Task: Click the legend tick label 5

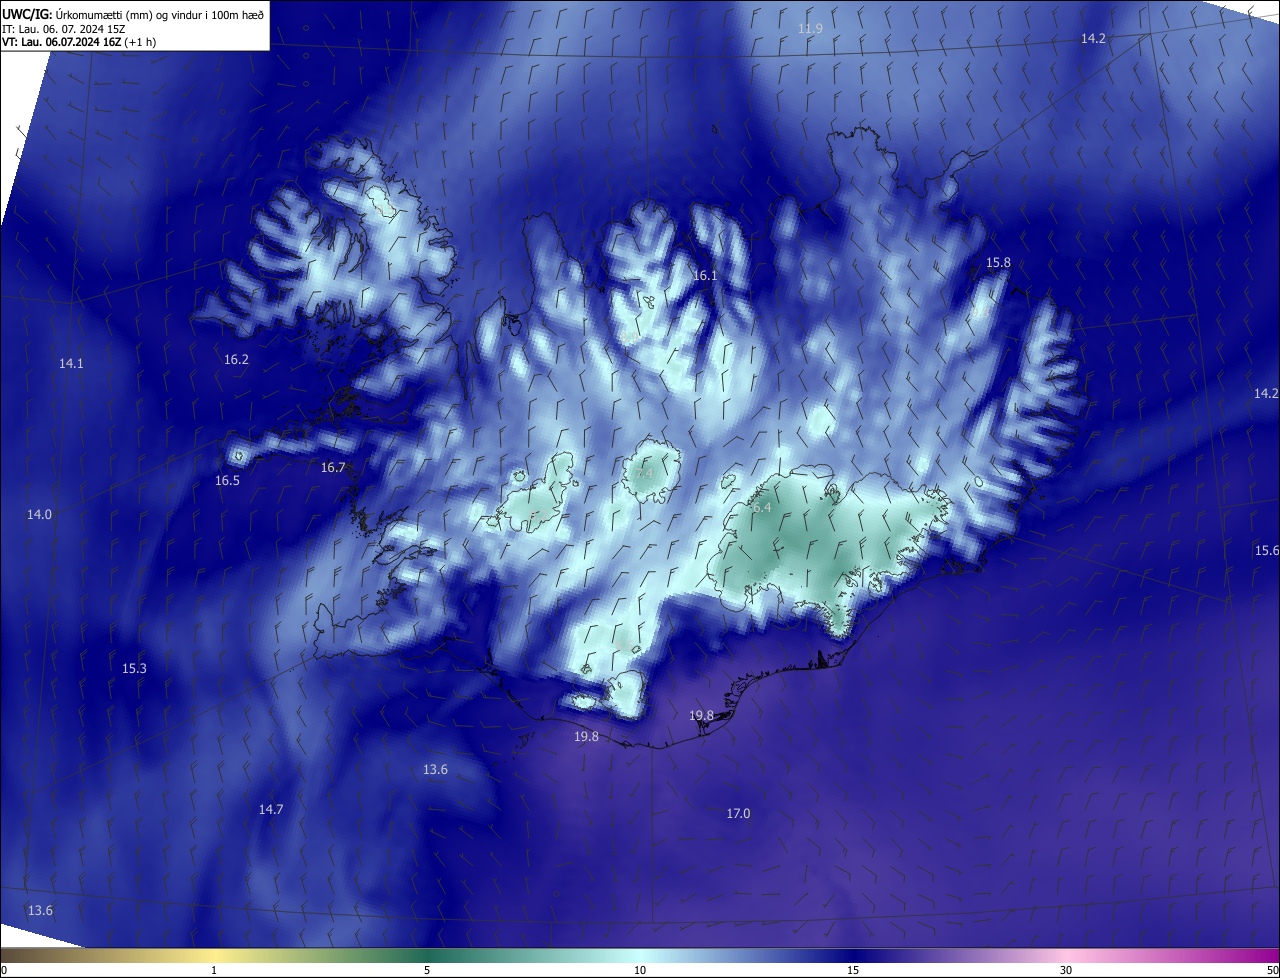Action: (427, 970)
